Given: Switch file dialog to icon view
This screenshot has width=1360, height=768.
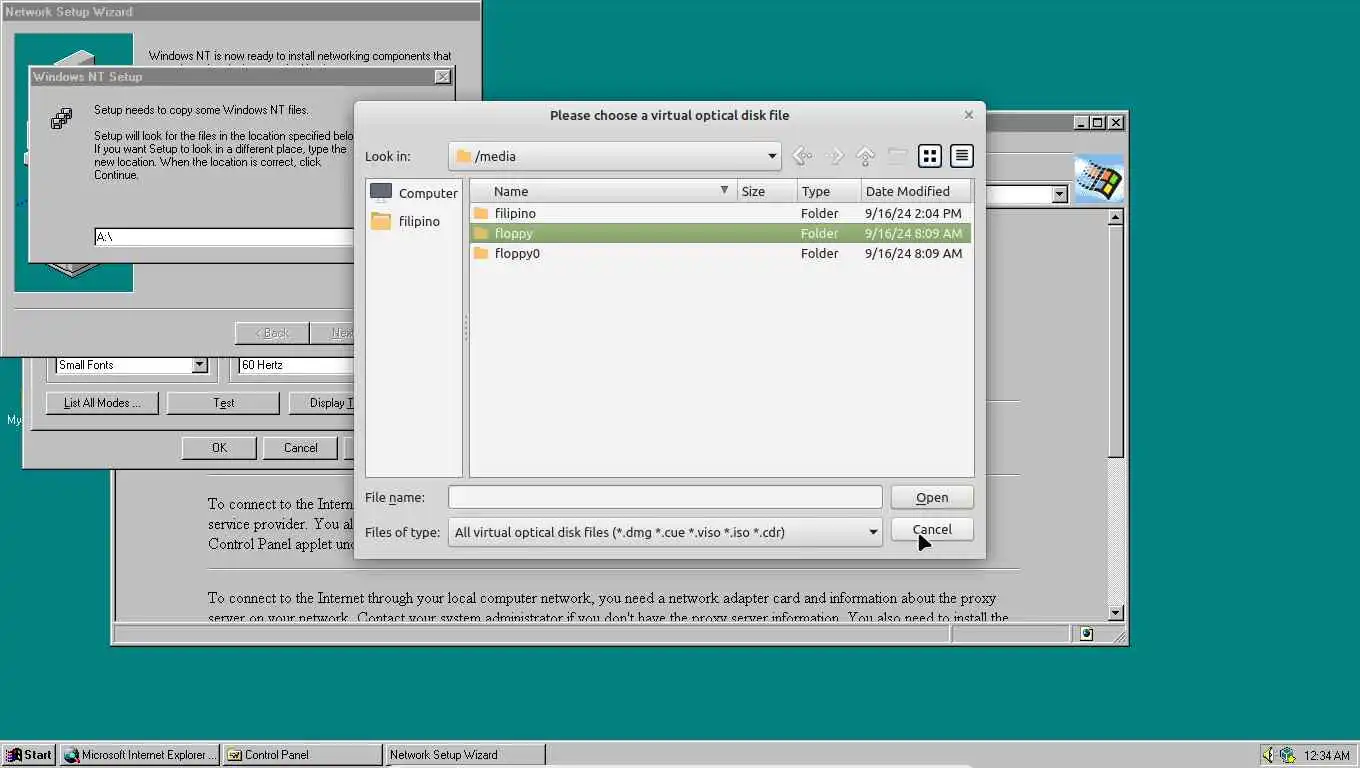Looking at the screenshot, I should coord(930,156).
